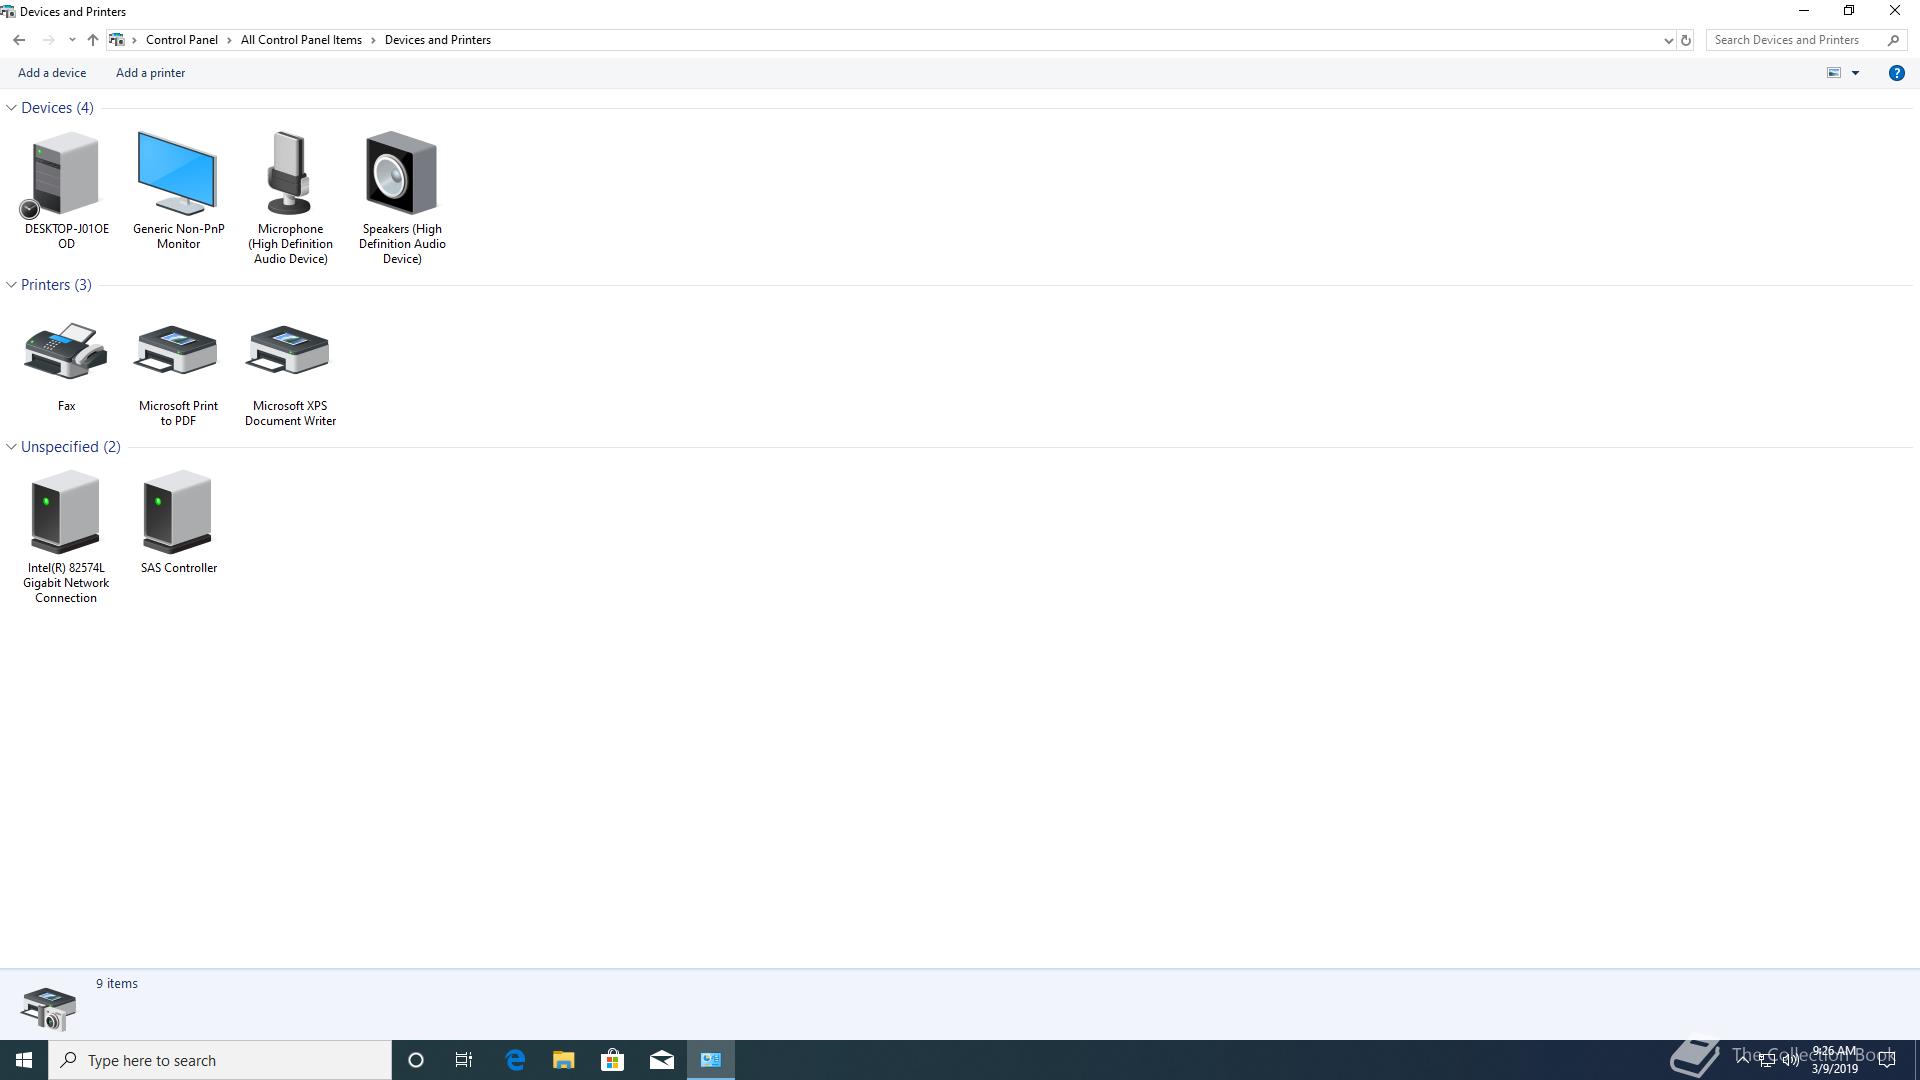Click the dropdown arrow before Control Panel breadcrumb

tap(134, 40)
